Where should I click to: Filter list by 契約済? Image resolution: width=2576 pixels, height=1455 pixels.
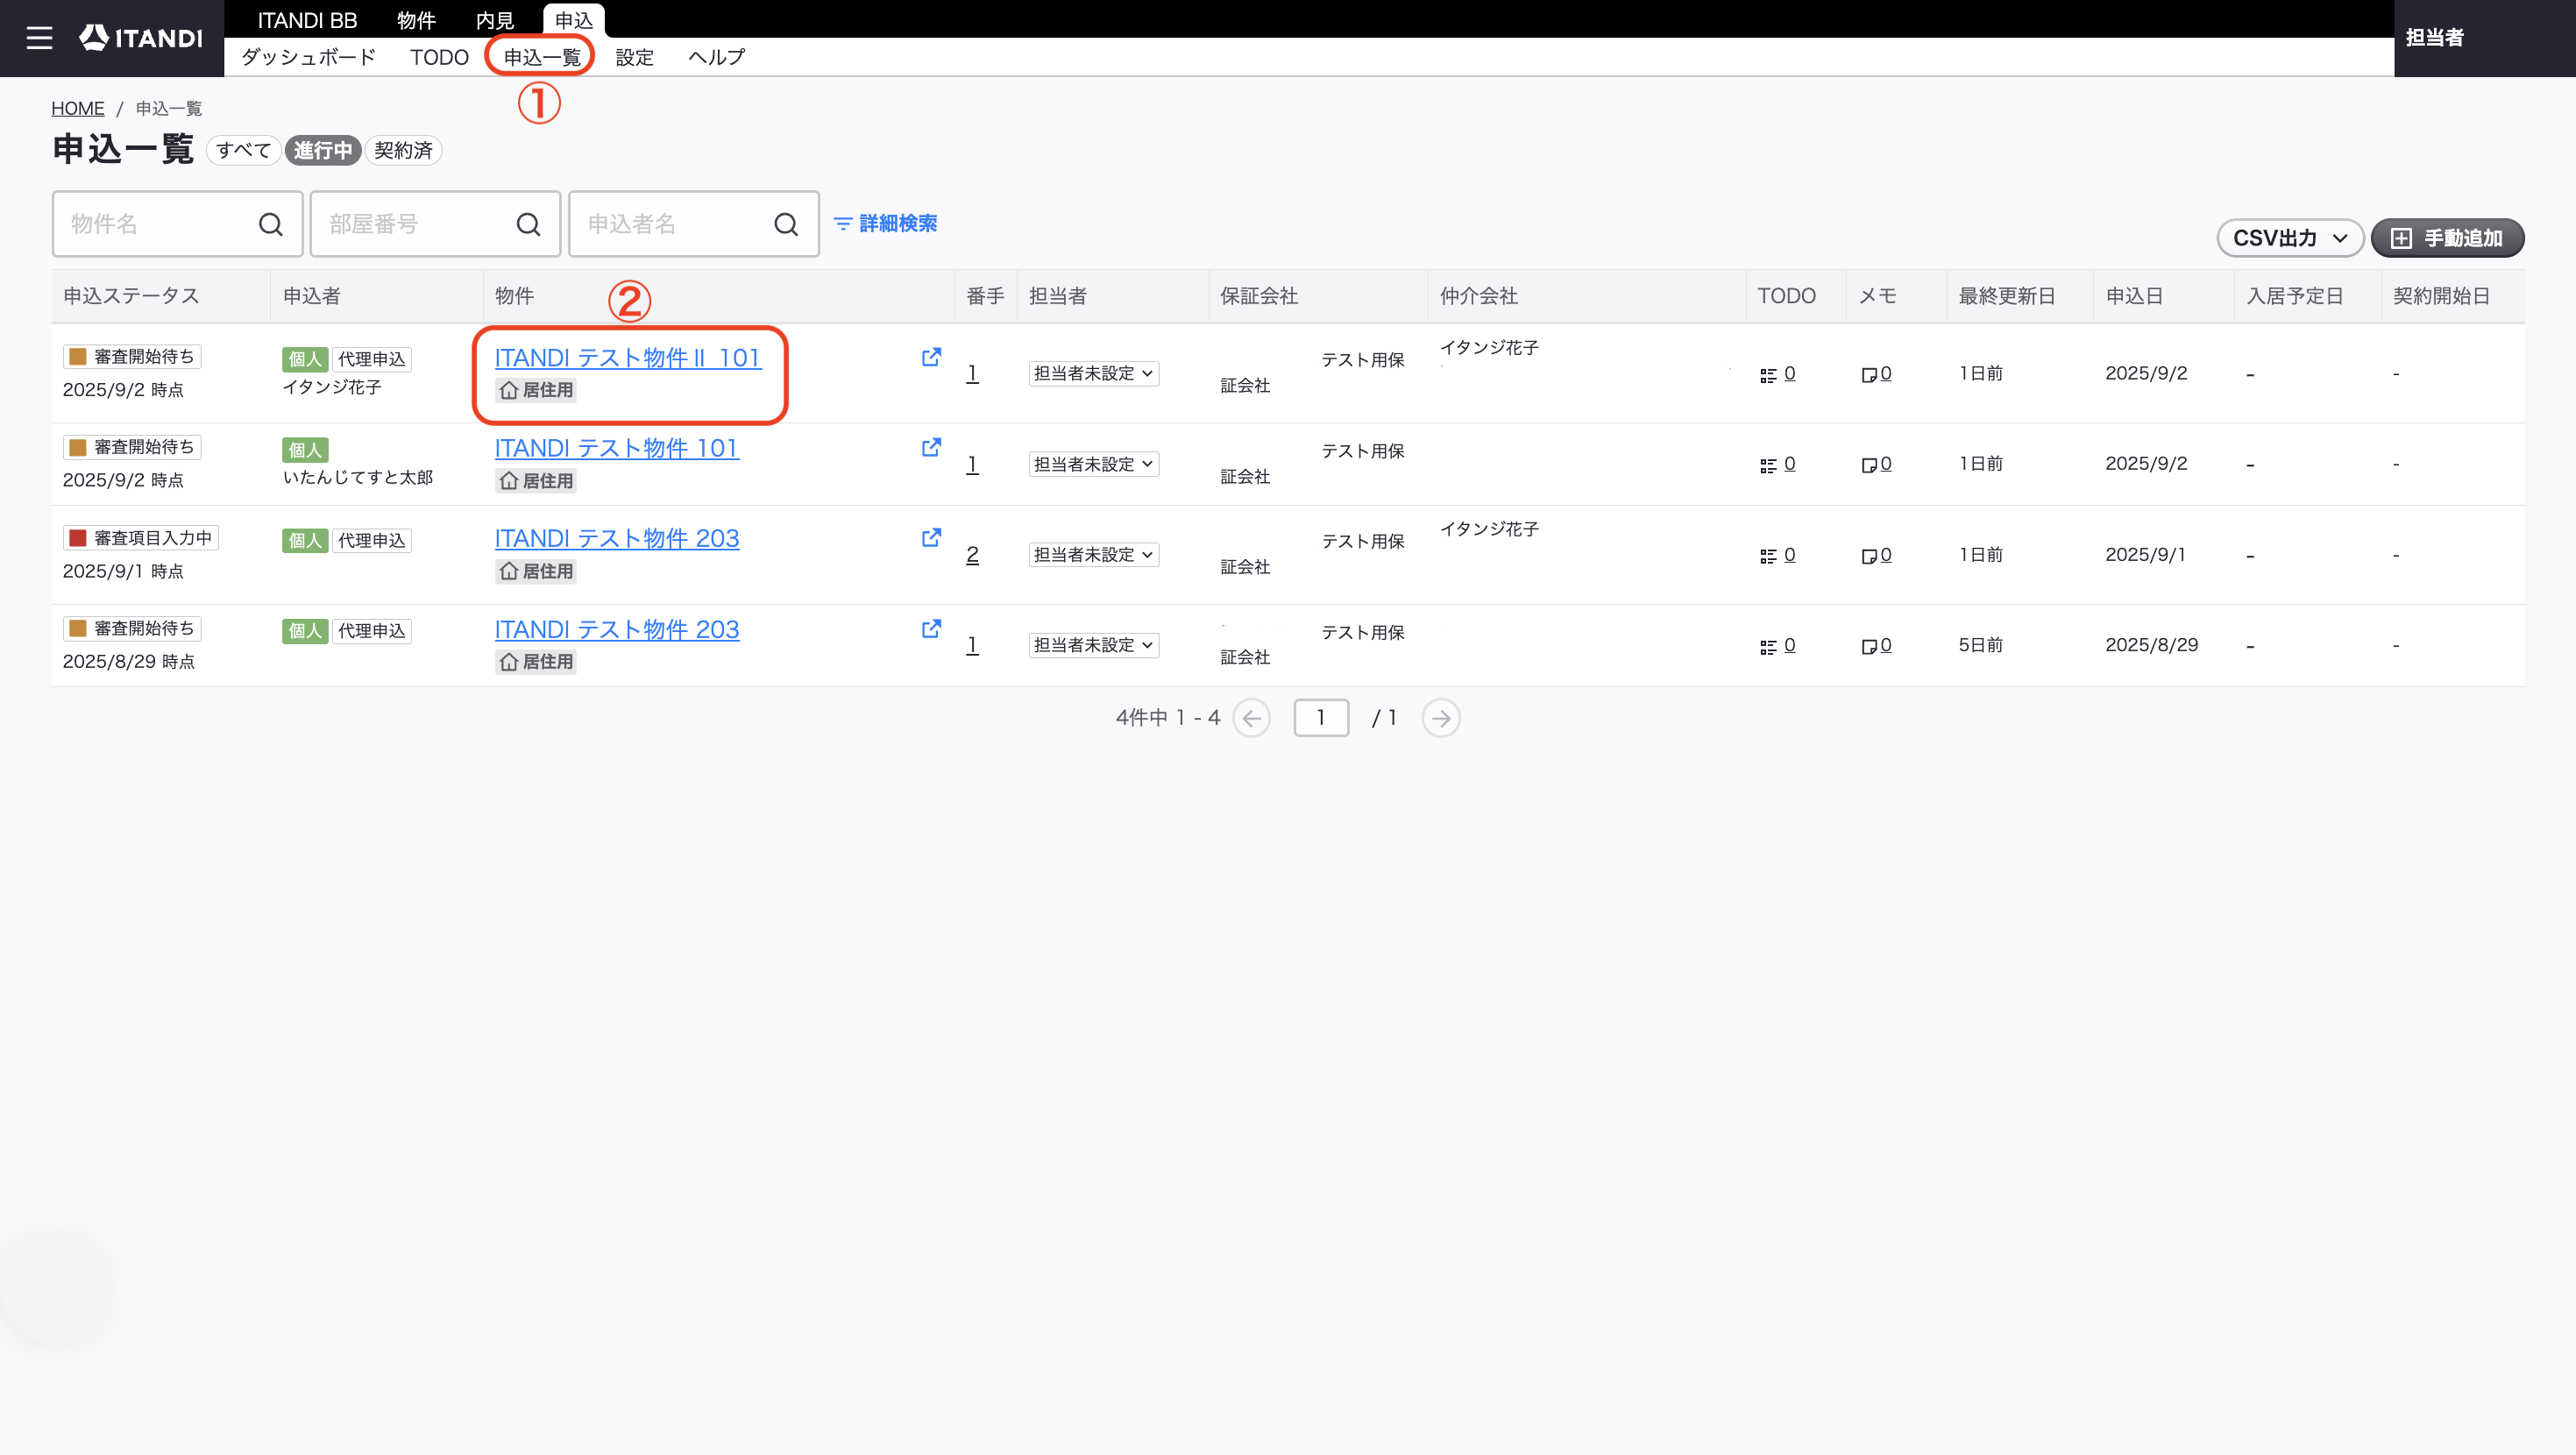point(403,150)
